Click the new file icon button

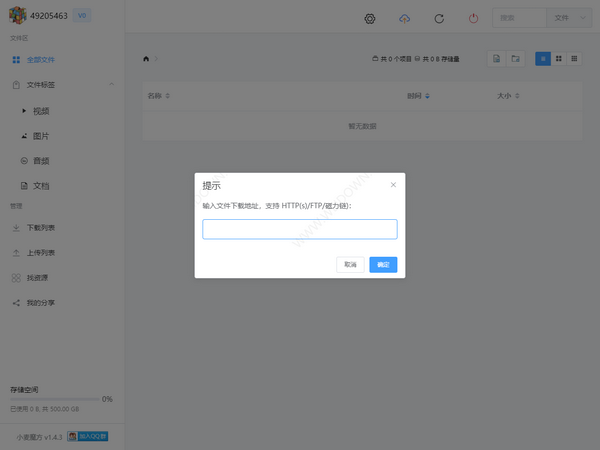[497, 59]
